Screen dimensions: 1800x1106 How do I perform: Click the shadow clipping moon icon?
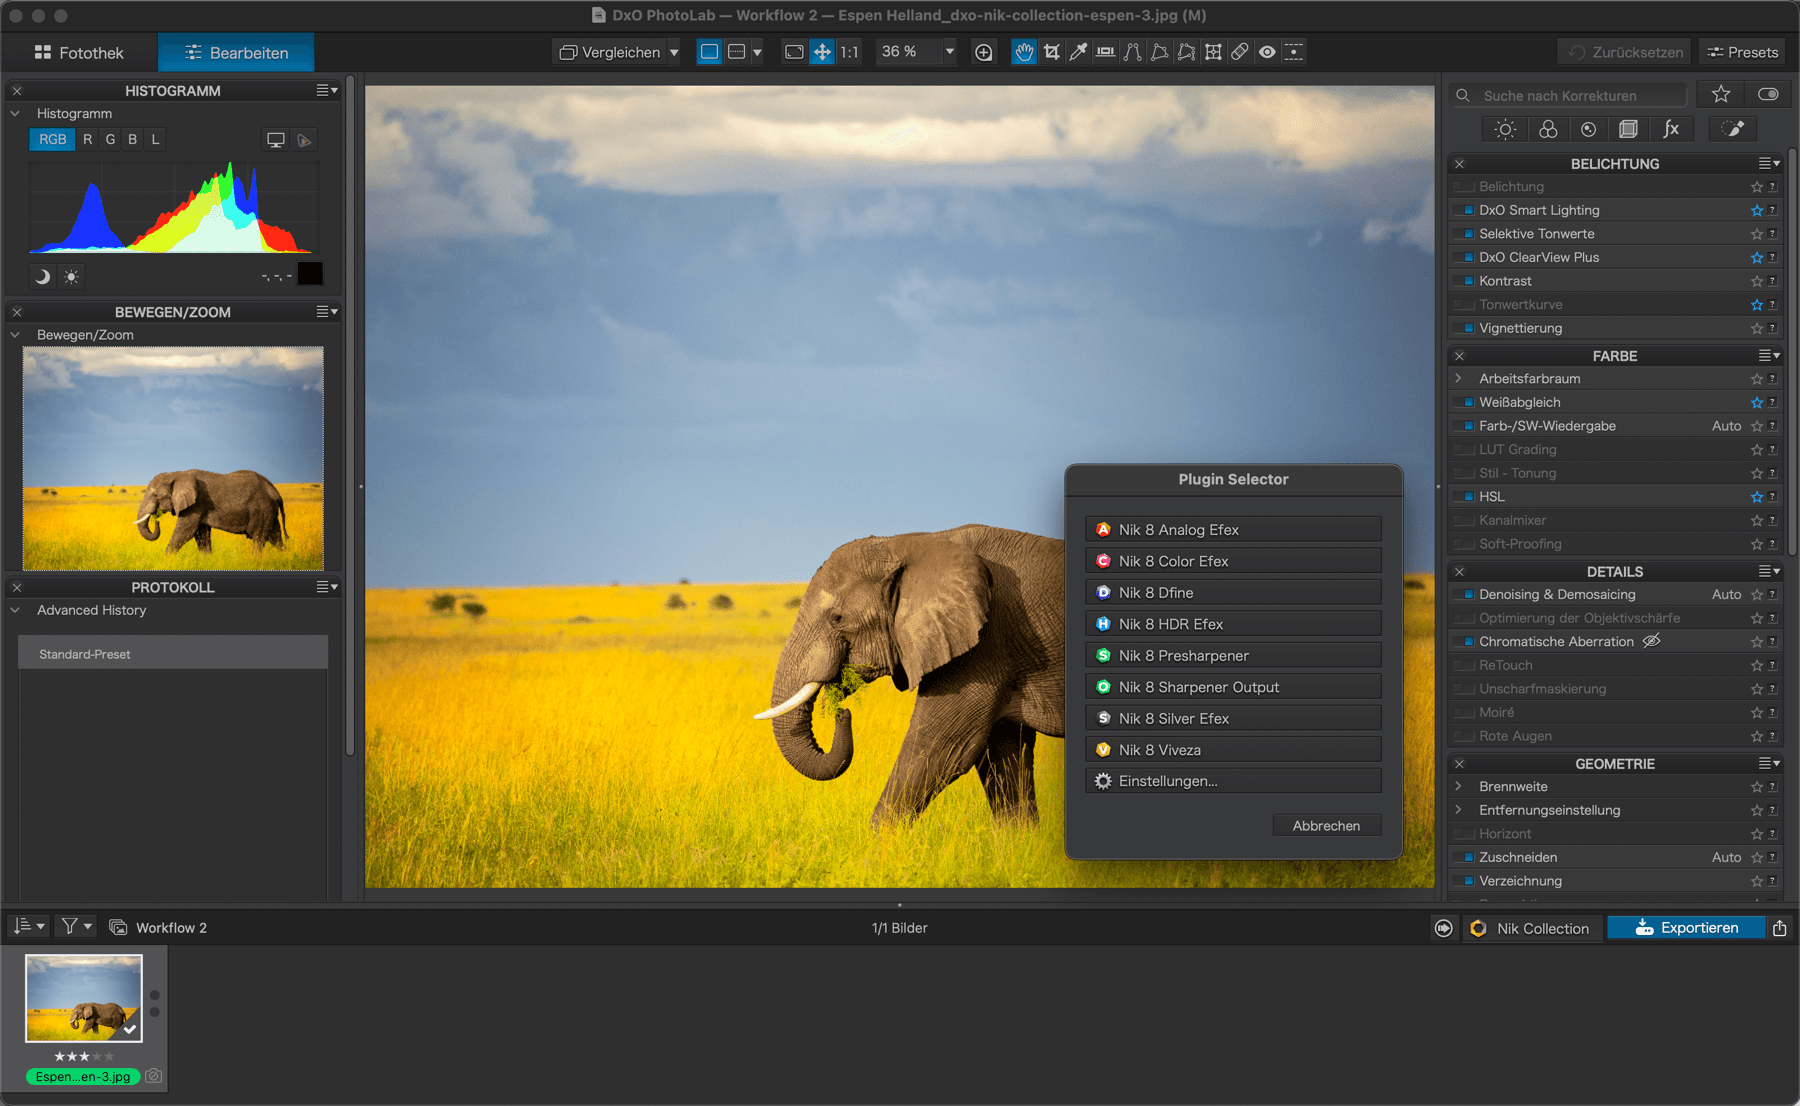point(42,276)
